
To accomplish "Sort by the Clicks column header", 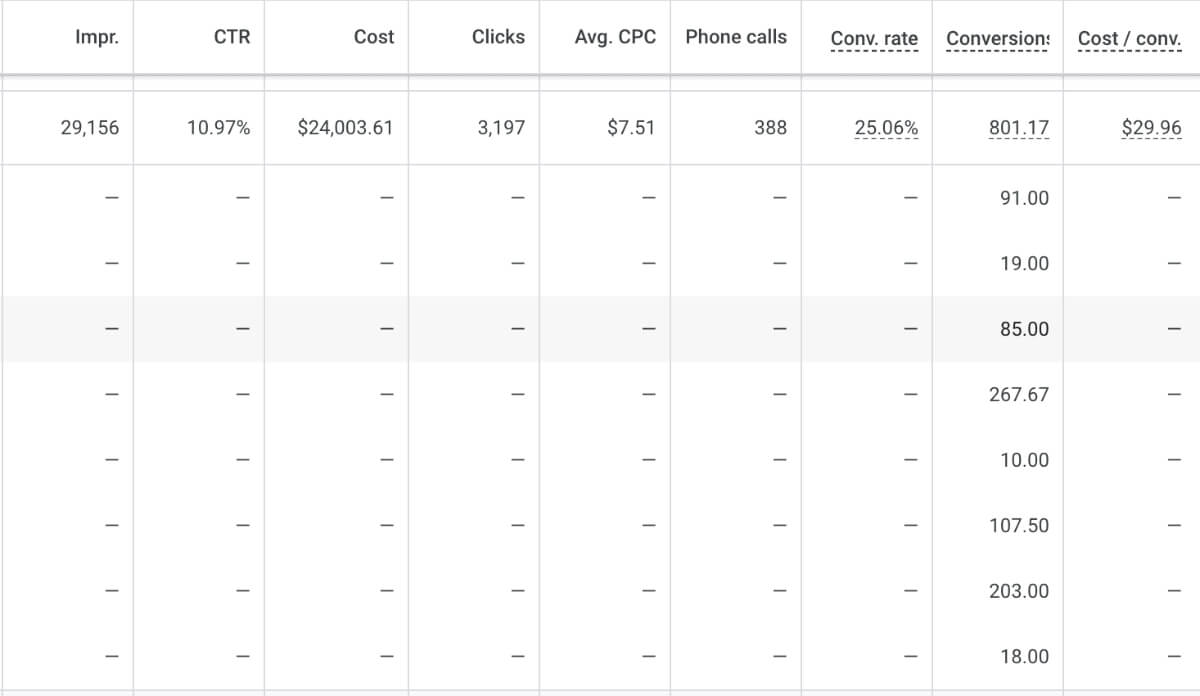I will pyautogui.click(x=498, y=37).
